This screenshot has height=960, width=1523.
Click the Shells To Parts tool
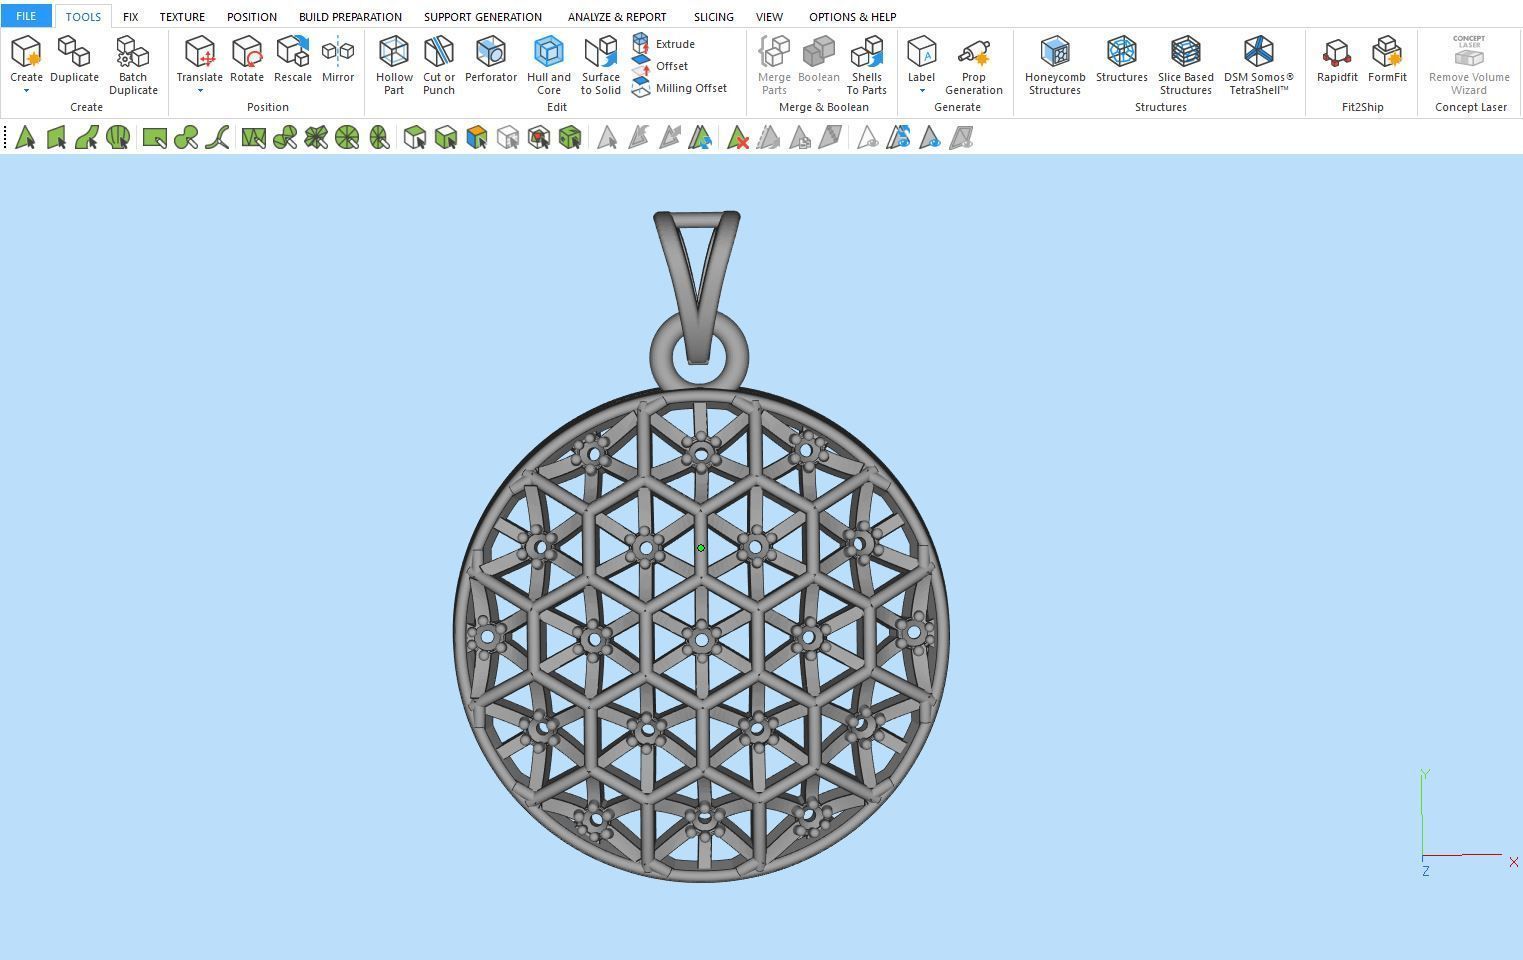[866, 66]
